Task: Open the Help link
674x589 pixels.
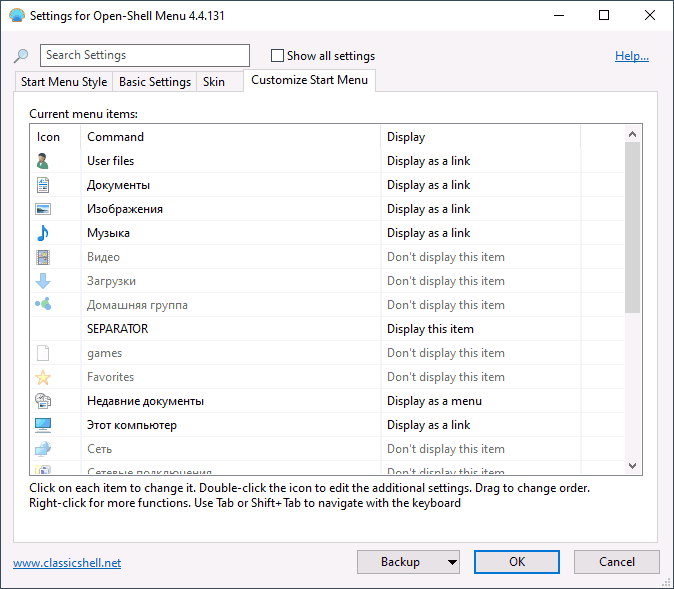Action: pos(631,56)
